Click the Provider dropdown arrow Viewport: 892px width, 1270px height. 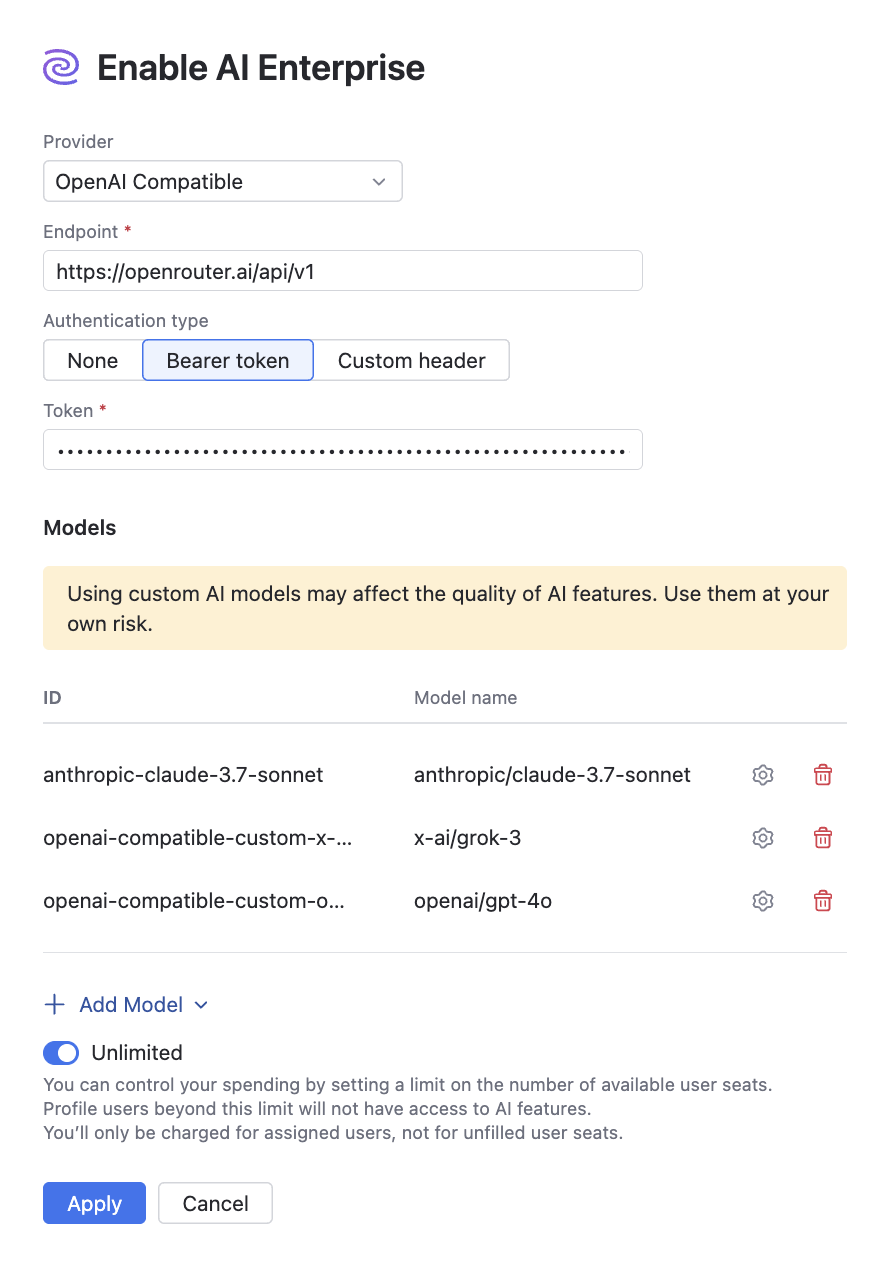point(379,181)
